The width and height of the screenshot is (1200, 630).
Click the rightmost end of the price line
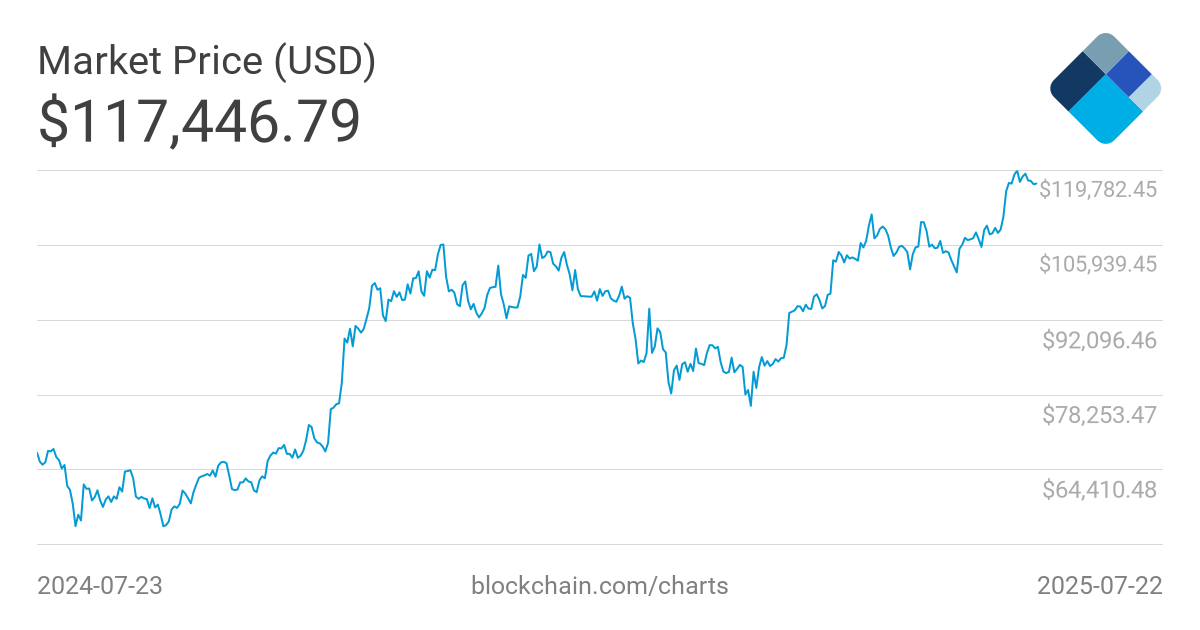[1035, 182]
